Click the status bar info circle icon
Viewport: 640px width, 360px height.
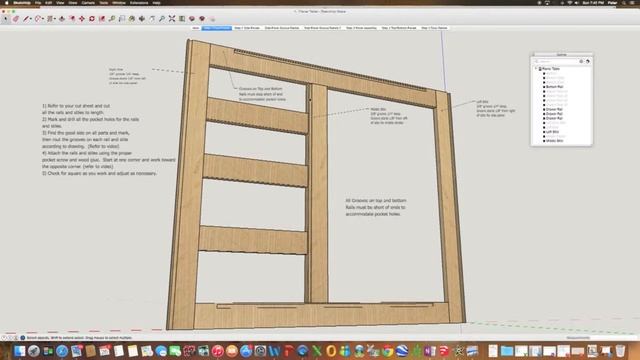click(x=22, y=338)
